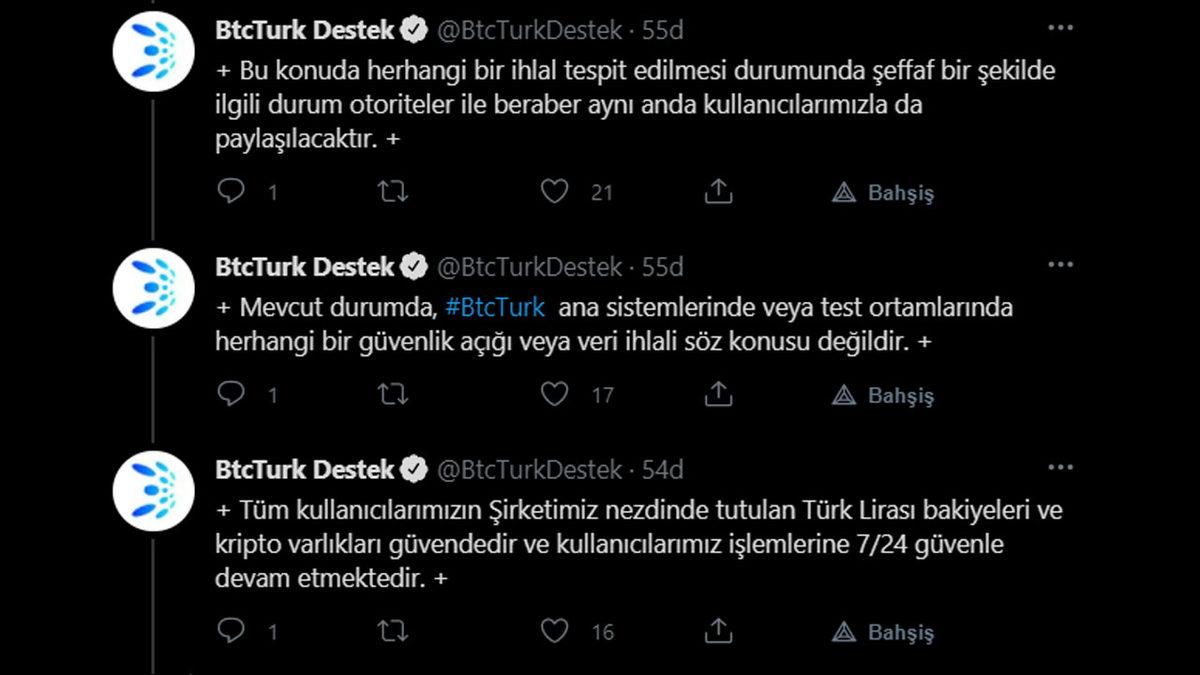The image size is (1200, 675).
Task: Click the retweet icon on the second tweet
Action: 392,394
